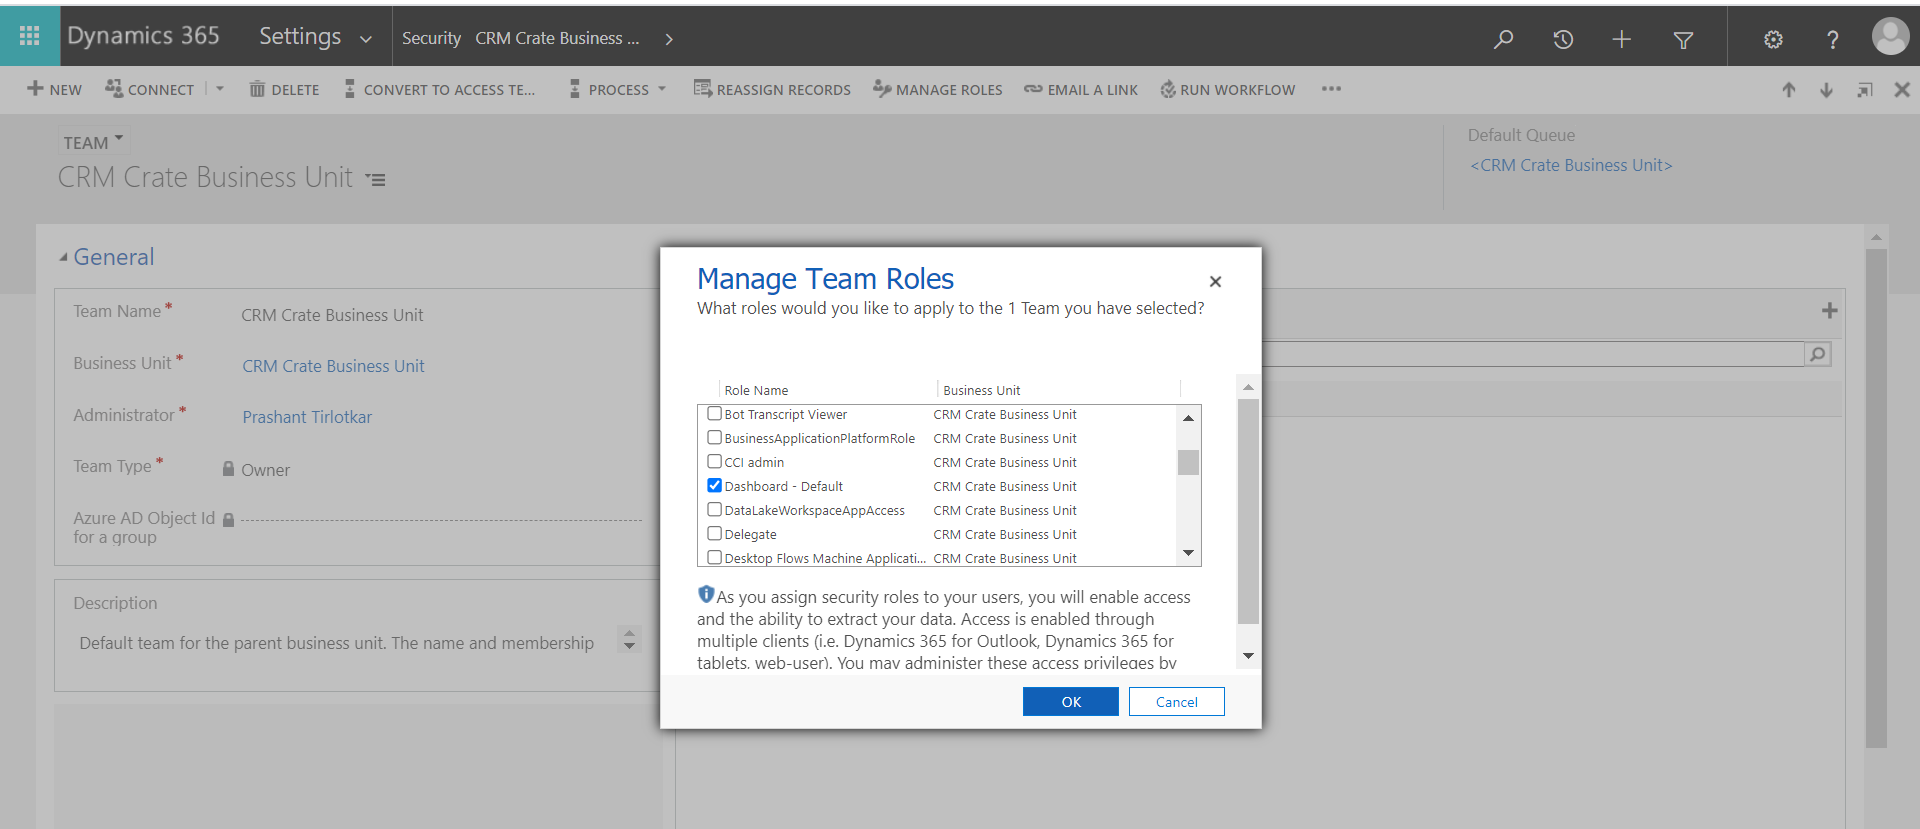
Task: Open the PROCESS dropdown menu
Action: 618,89
